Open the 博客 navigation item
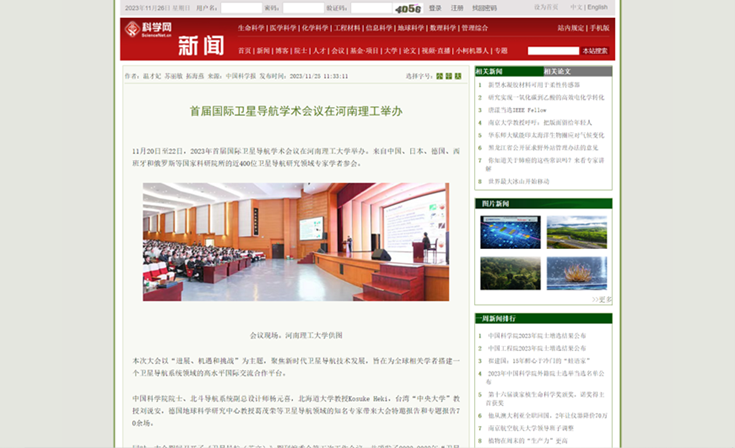This screenshot has width=735, height=448. (282, 51)
